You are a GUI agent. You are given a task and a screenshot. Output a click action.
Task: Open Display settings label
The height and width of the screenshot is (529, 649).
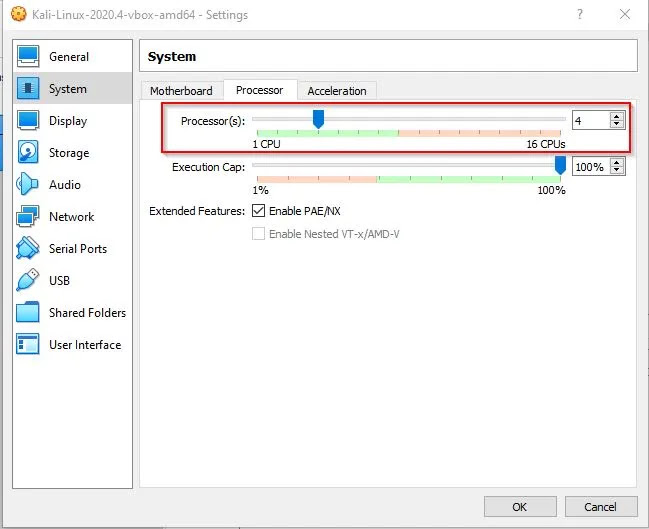[x=68, y=121]
